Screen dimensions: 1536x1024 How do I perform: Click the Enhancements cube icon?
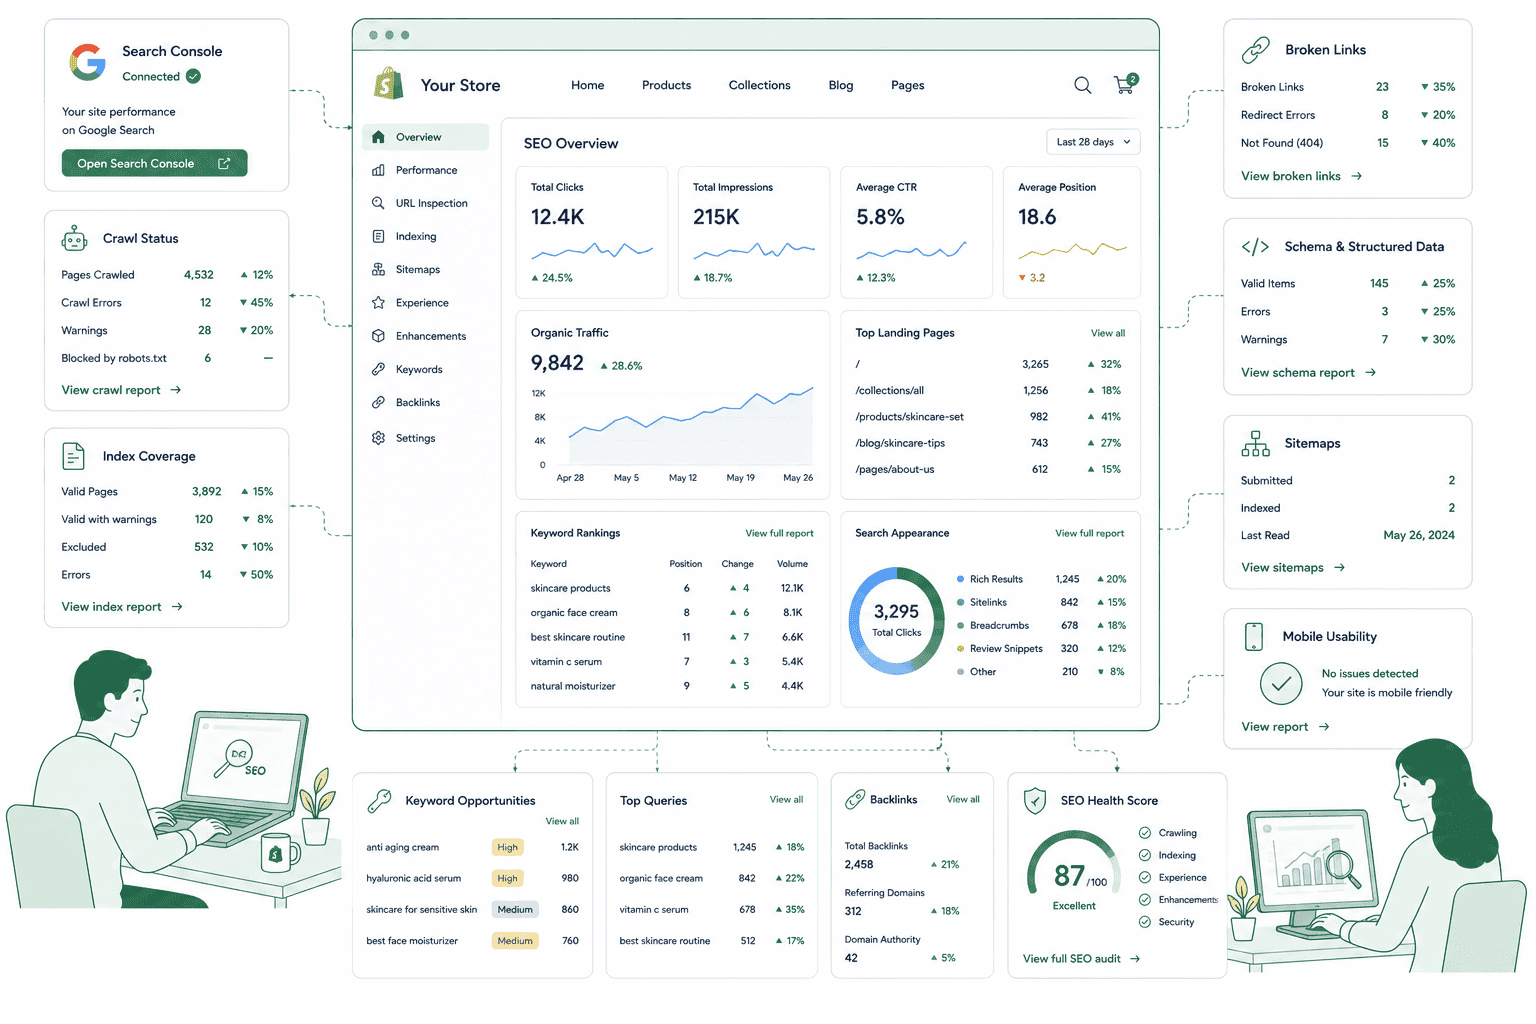[378, 336]
